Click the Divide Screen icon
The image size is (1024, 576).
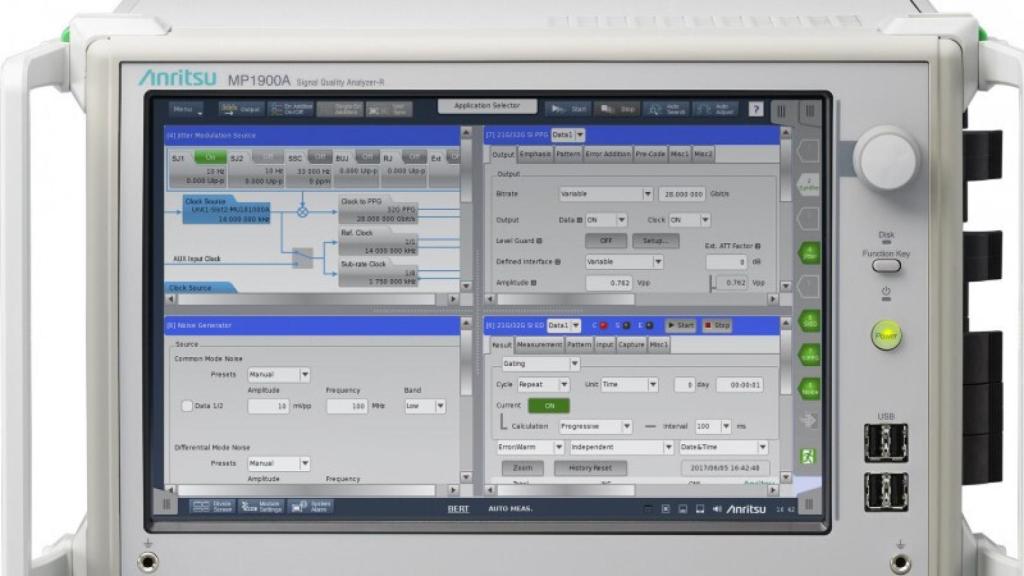click(x=212, y=507)
